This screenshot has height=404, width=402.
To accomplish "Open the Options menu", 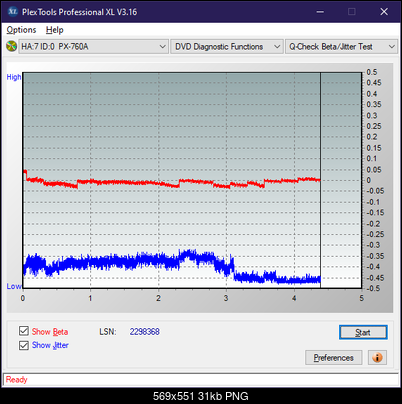I will pyautogui.click(x=21, y=30).
